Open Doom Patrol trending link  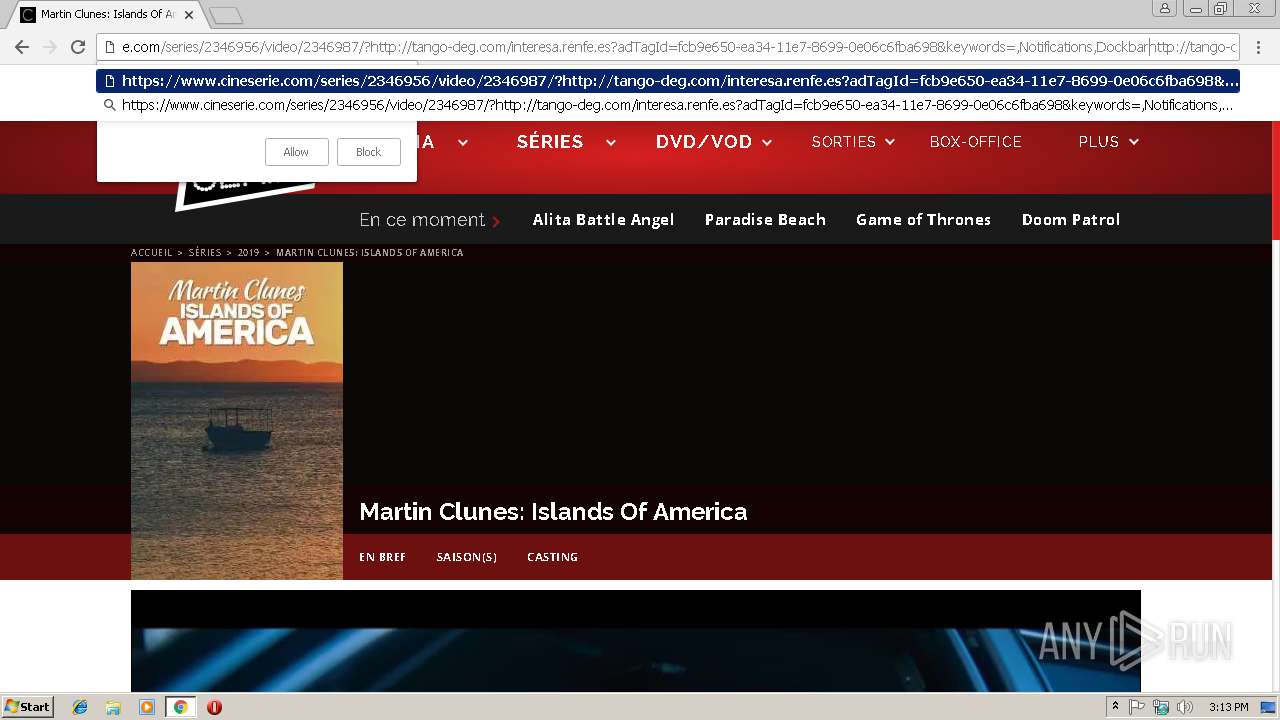tap(1070, 220)
